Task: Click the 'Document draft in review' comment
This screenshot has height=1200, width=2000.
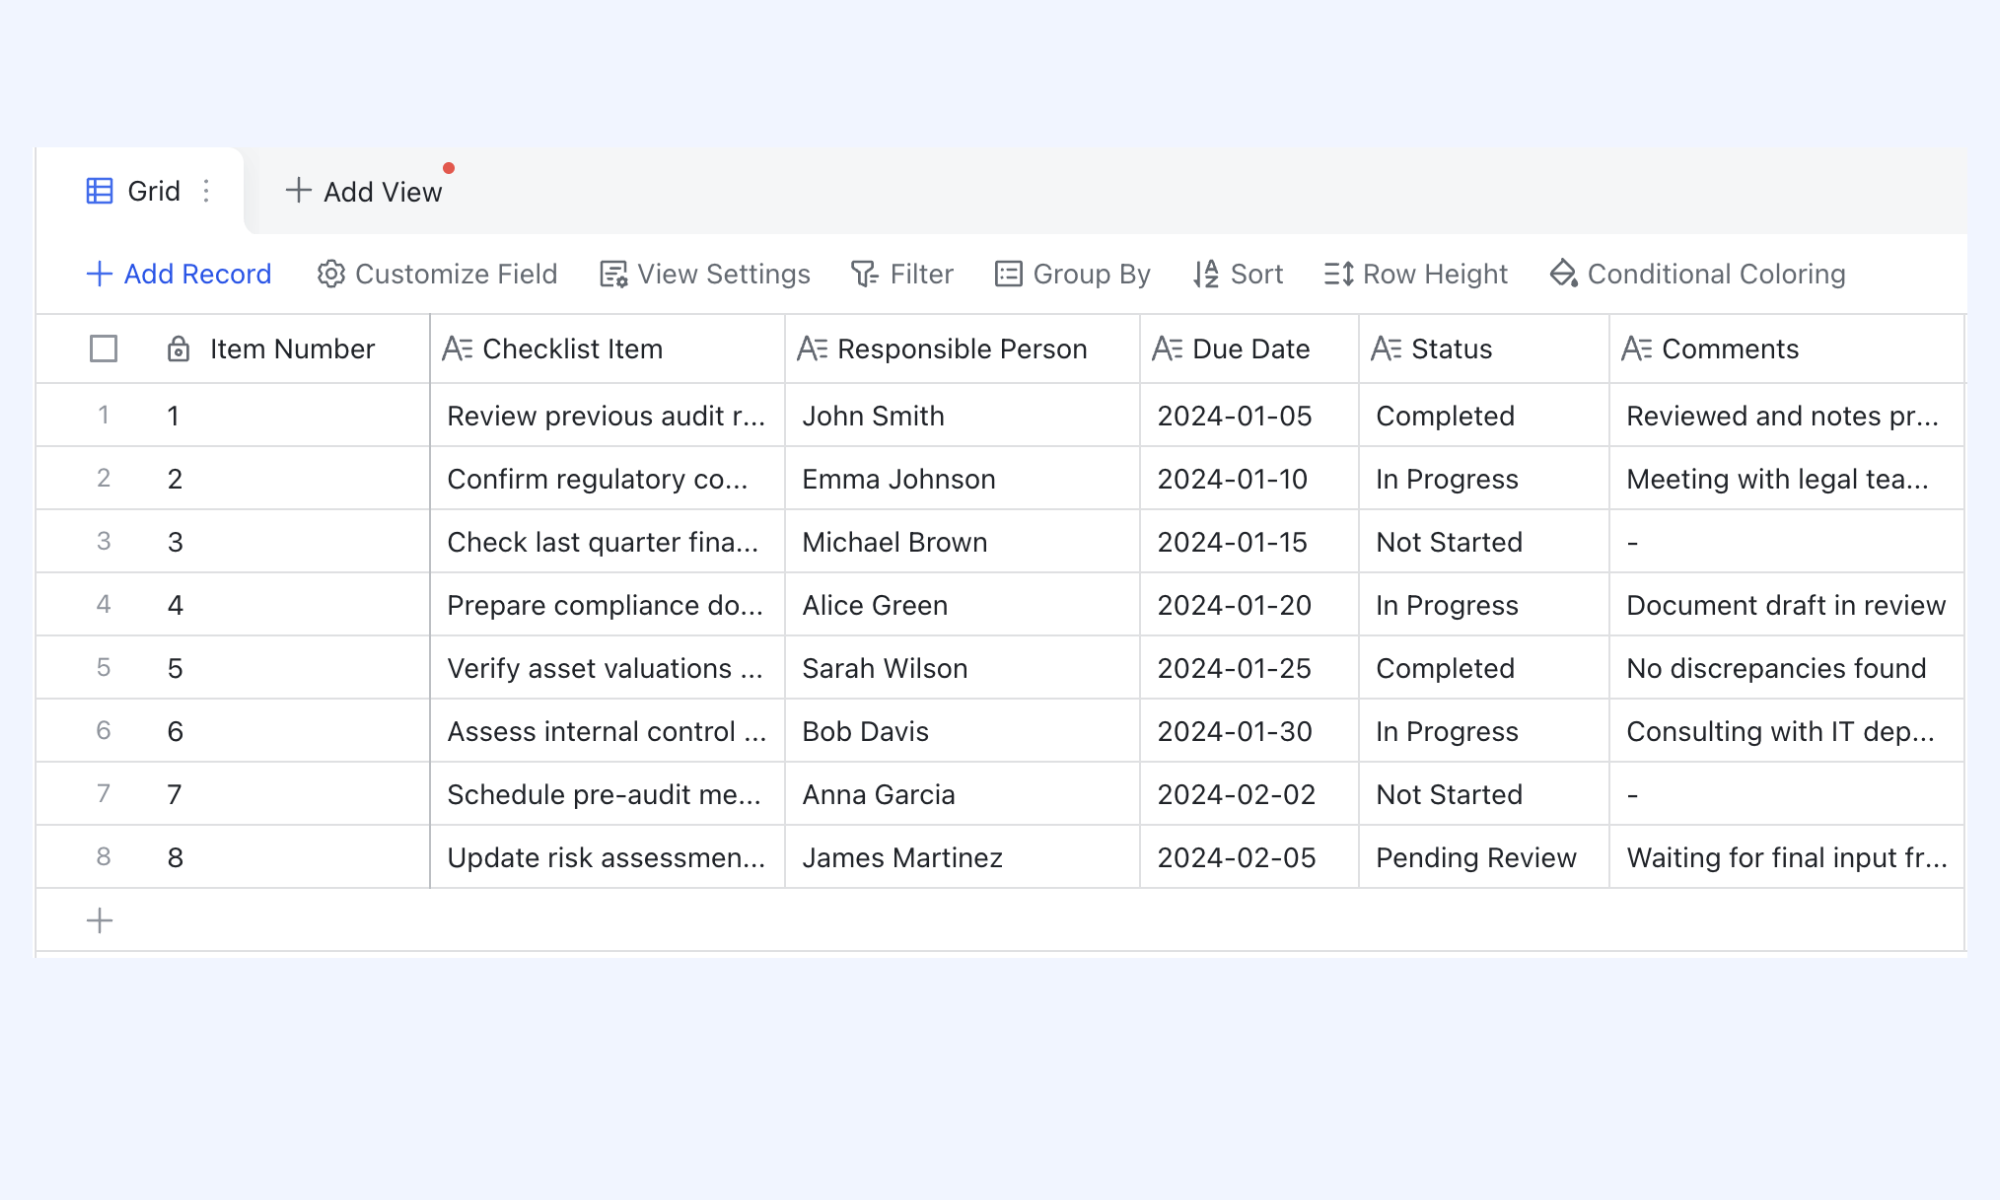Action: tap(1787, 605)
